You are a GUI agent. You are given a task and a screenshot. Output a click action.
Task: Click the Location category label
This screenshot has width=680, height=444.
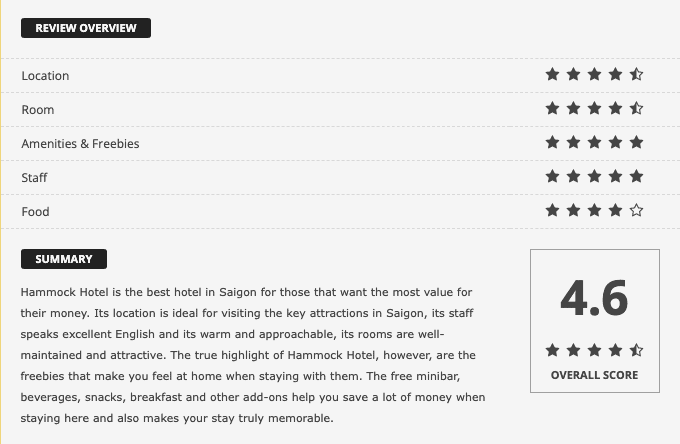[45, 75]
